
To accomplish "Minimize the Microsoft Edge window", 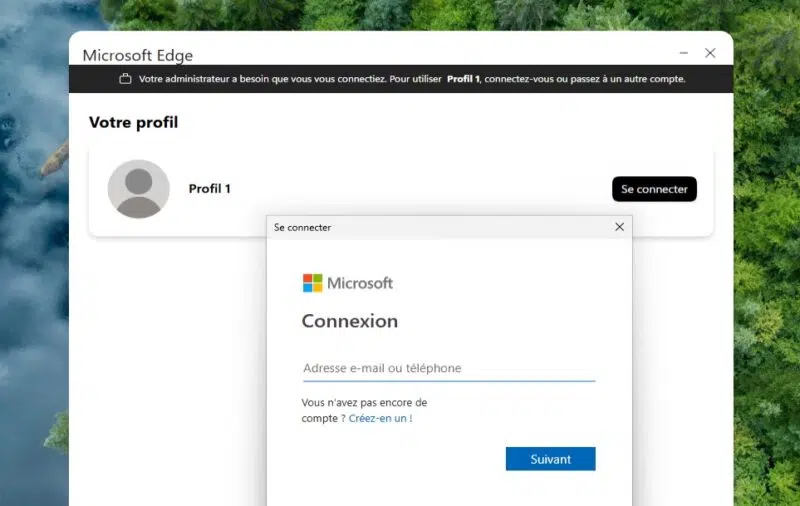I will (x=684, y=53).
